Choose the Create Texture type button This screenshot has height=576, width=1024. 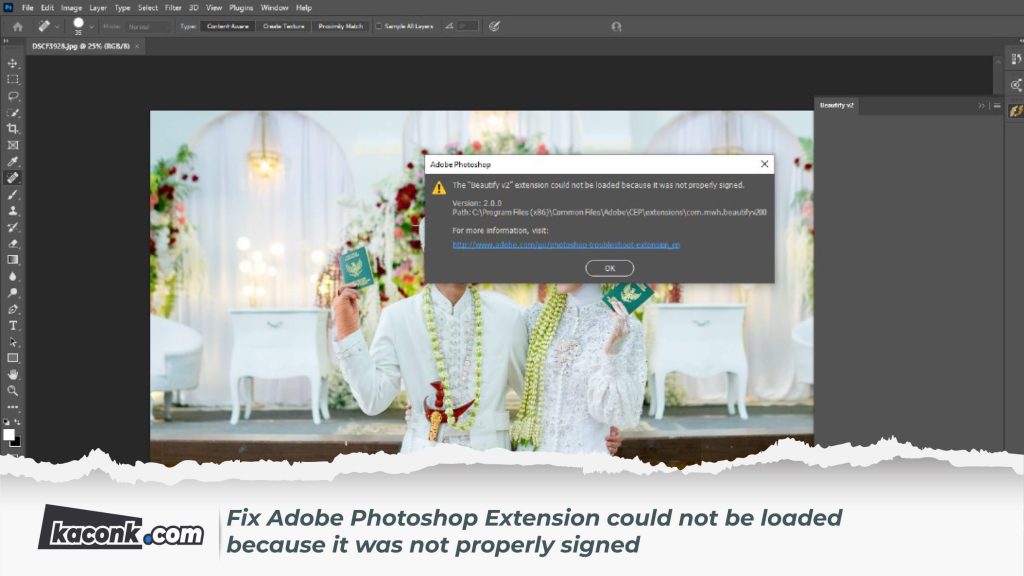[x=283, y=27]
